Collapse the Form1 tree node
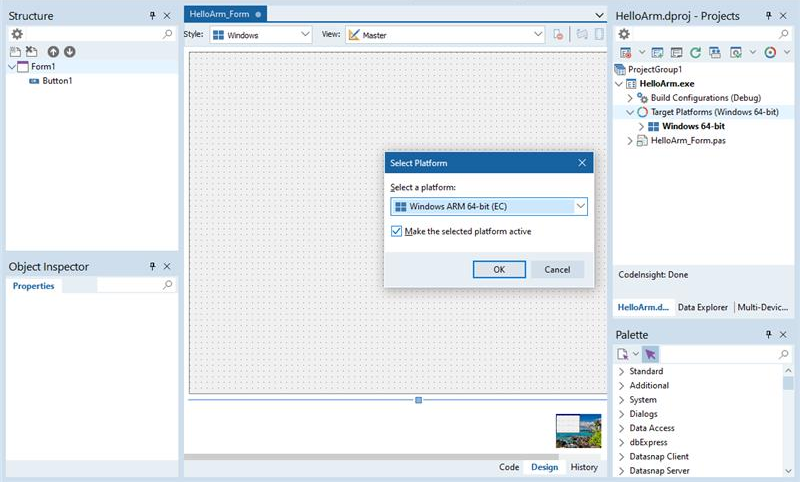 coord(12,67)
